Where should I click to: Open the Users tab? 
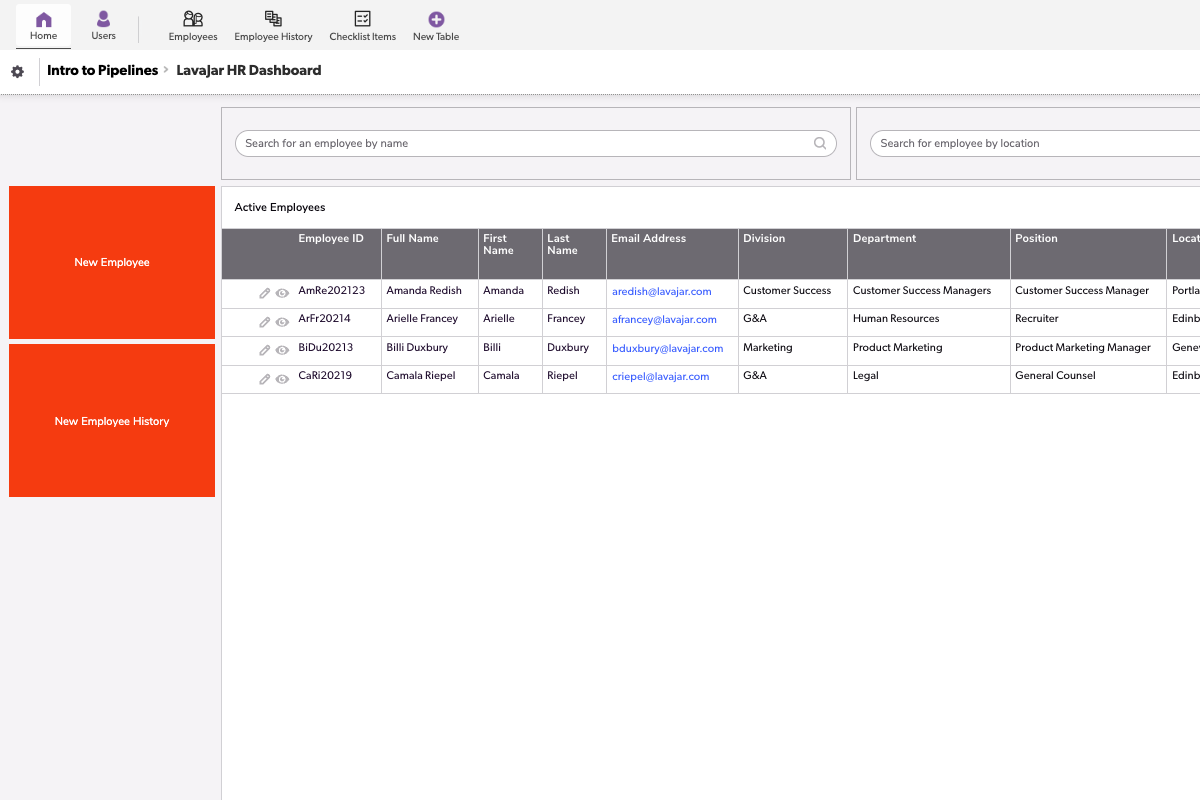pyautogui.click(x=104, y=26)
